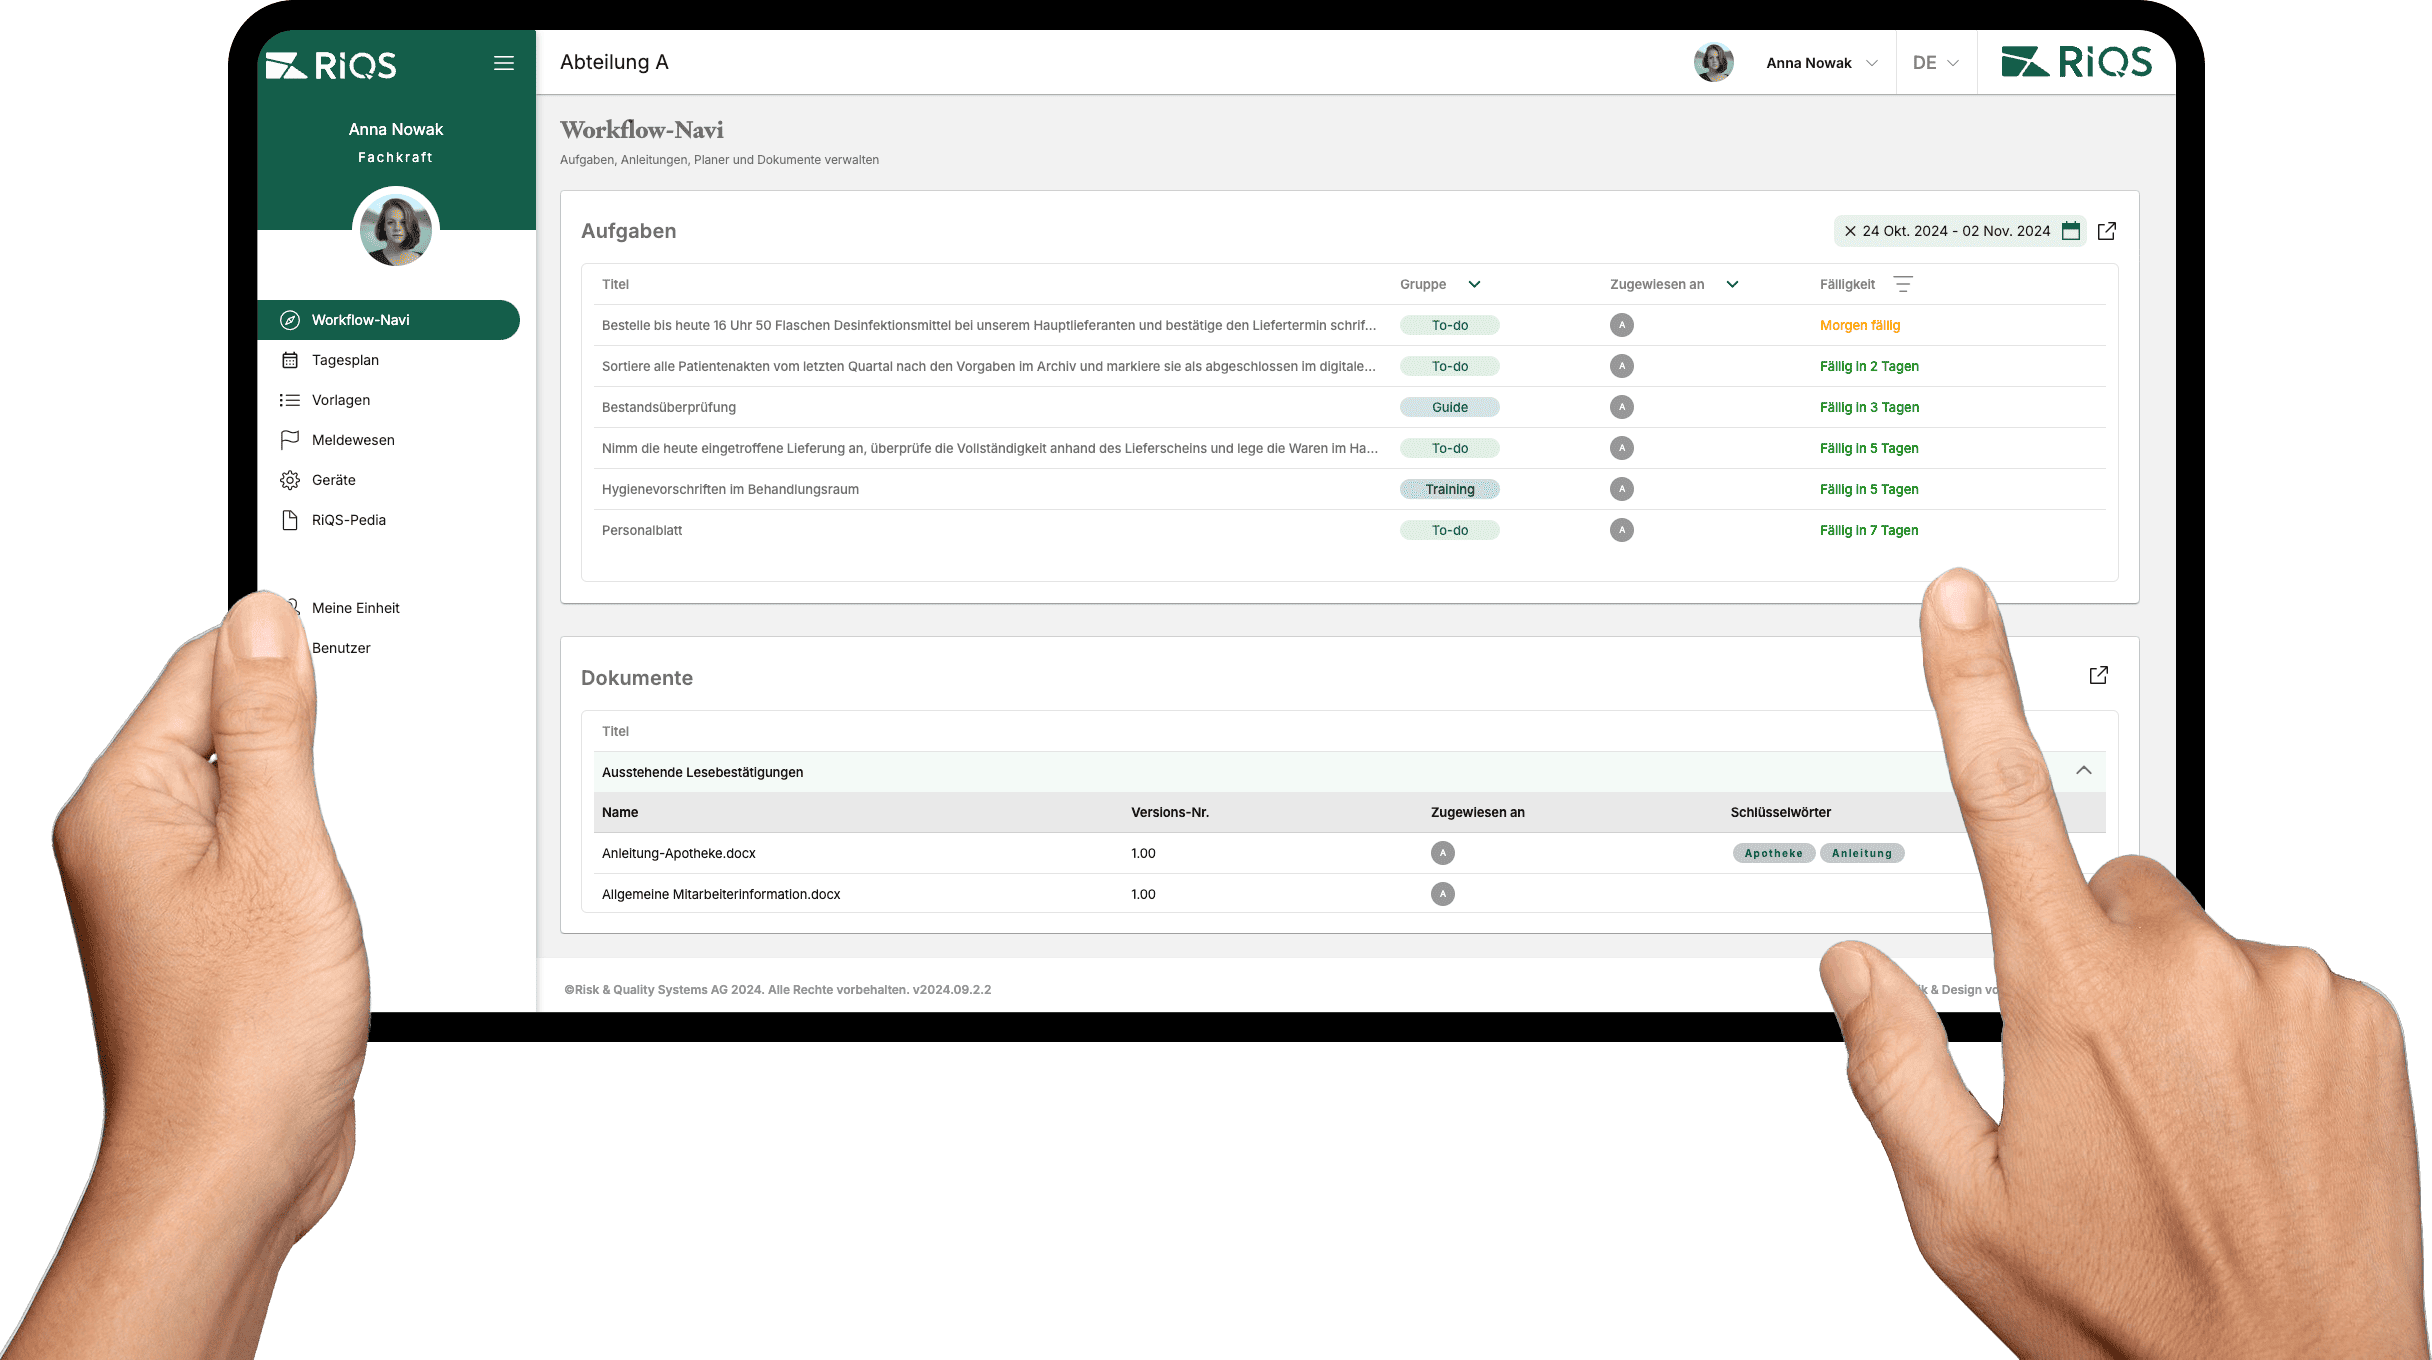Open Dokumente external link icon
This screenshot has height=1360, width=2432.
coord(2099,675)
